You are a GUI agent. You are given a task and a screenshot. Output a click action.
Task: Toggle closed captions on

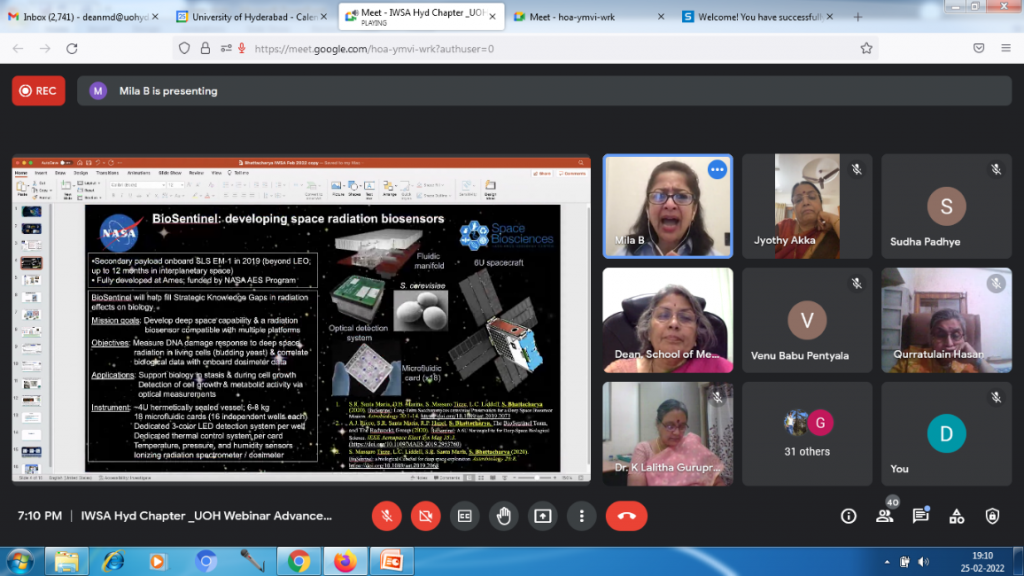(x=465, y=516)
